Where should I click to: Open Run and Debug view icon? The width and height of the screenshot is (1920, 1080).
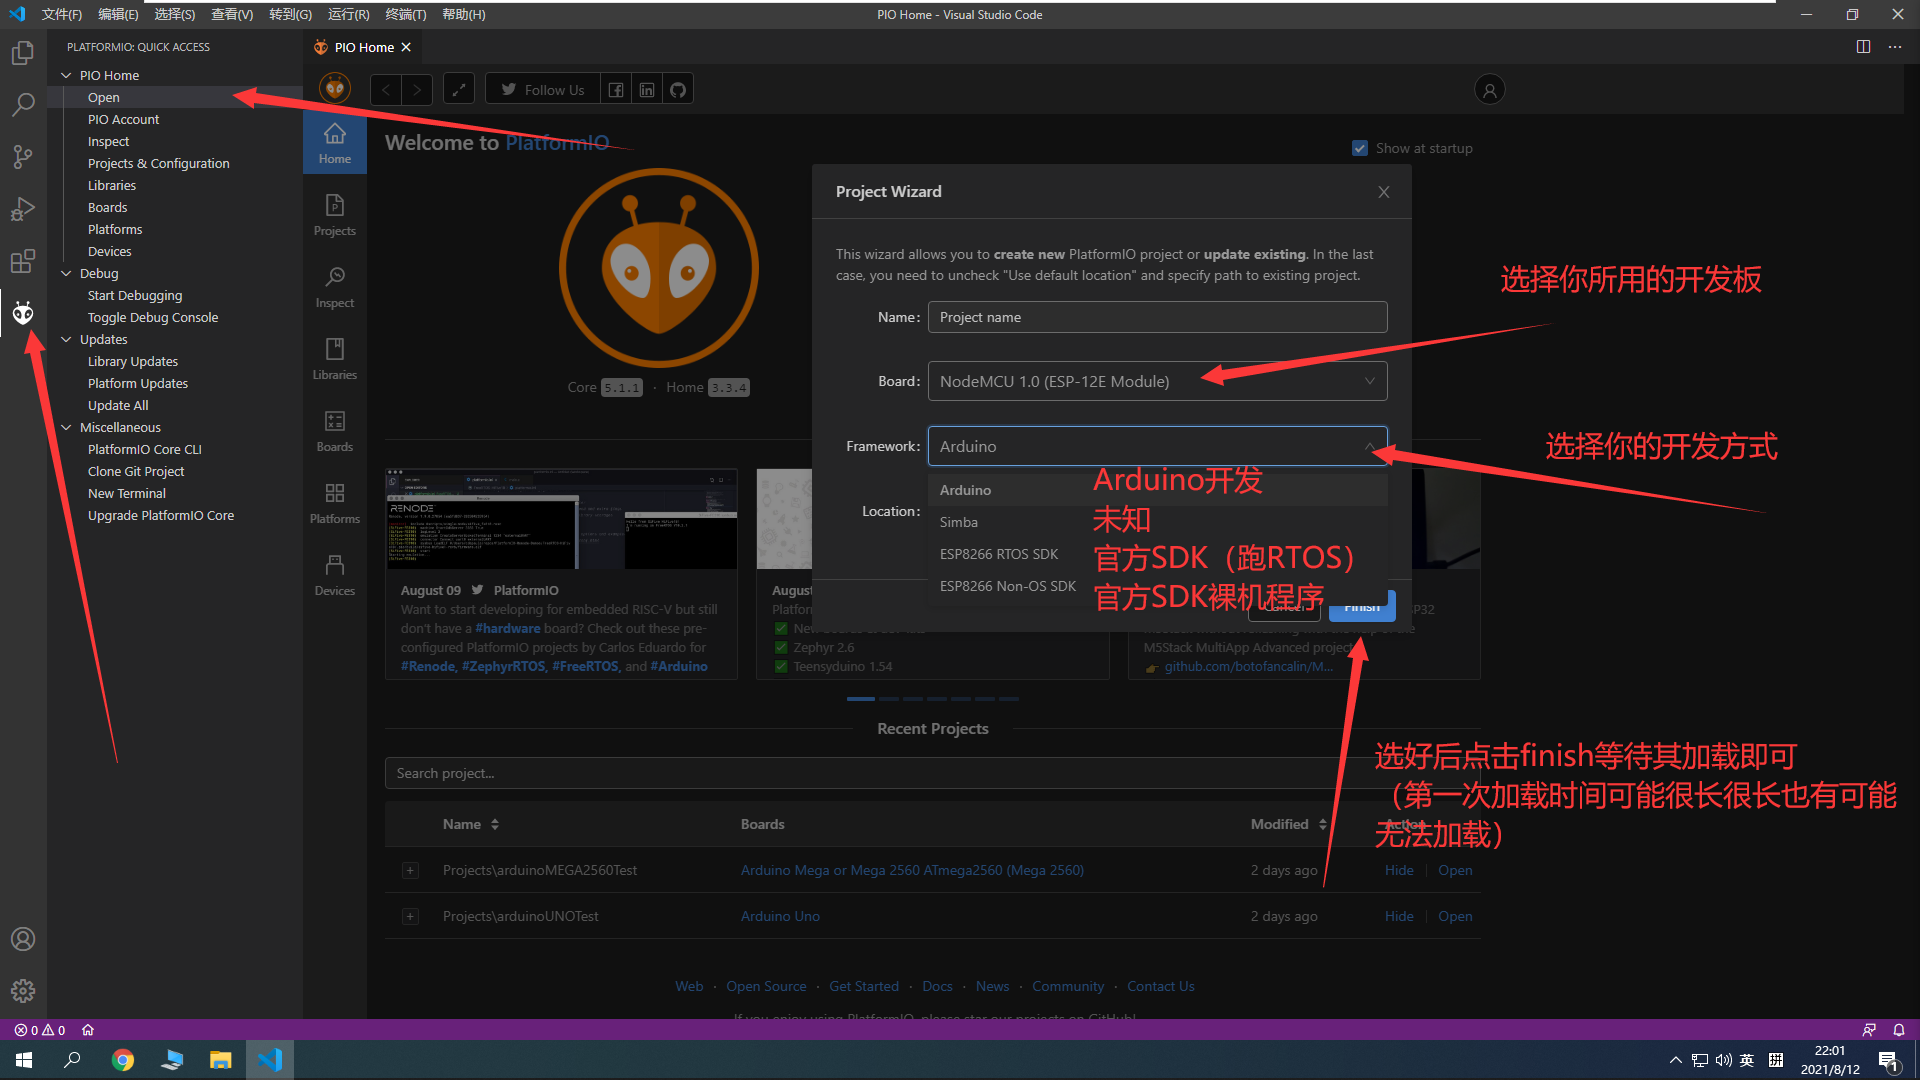tap(23, 209)
